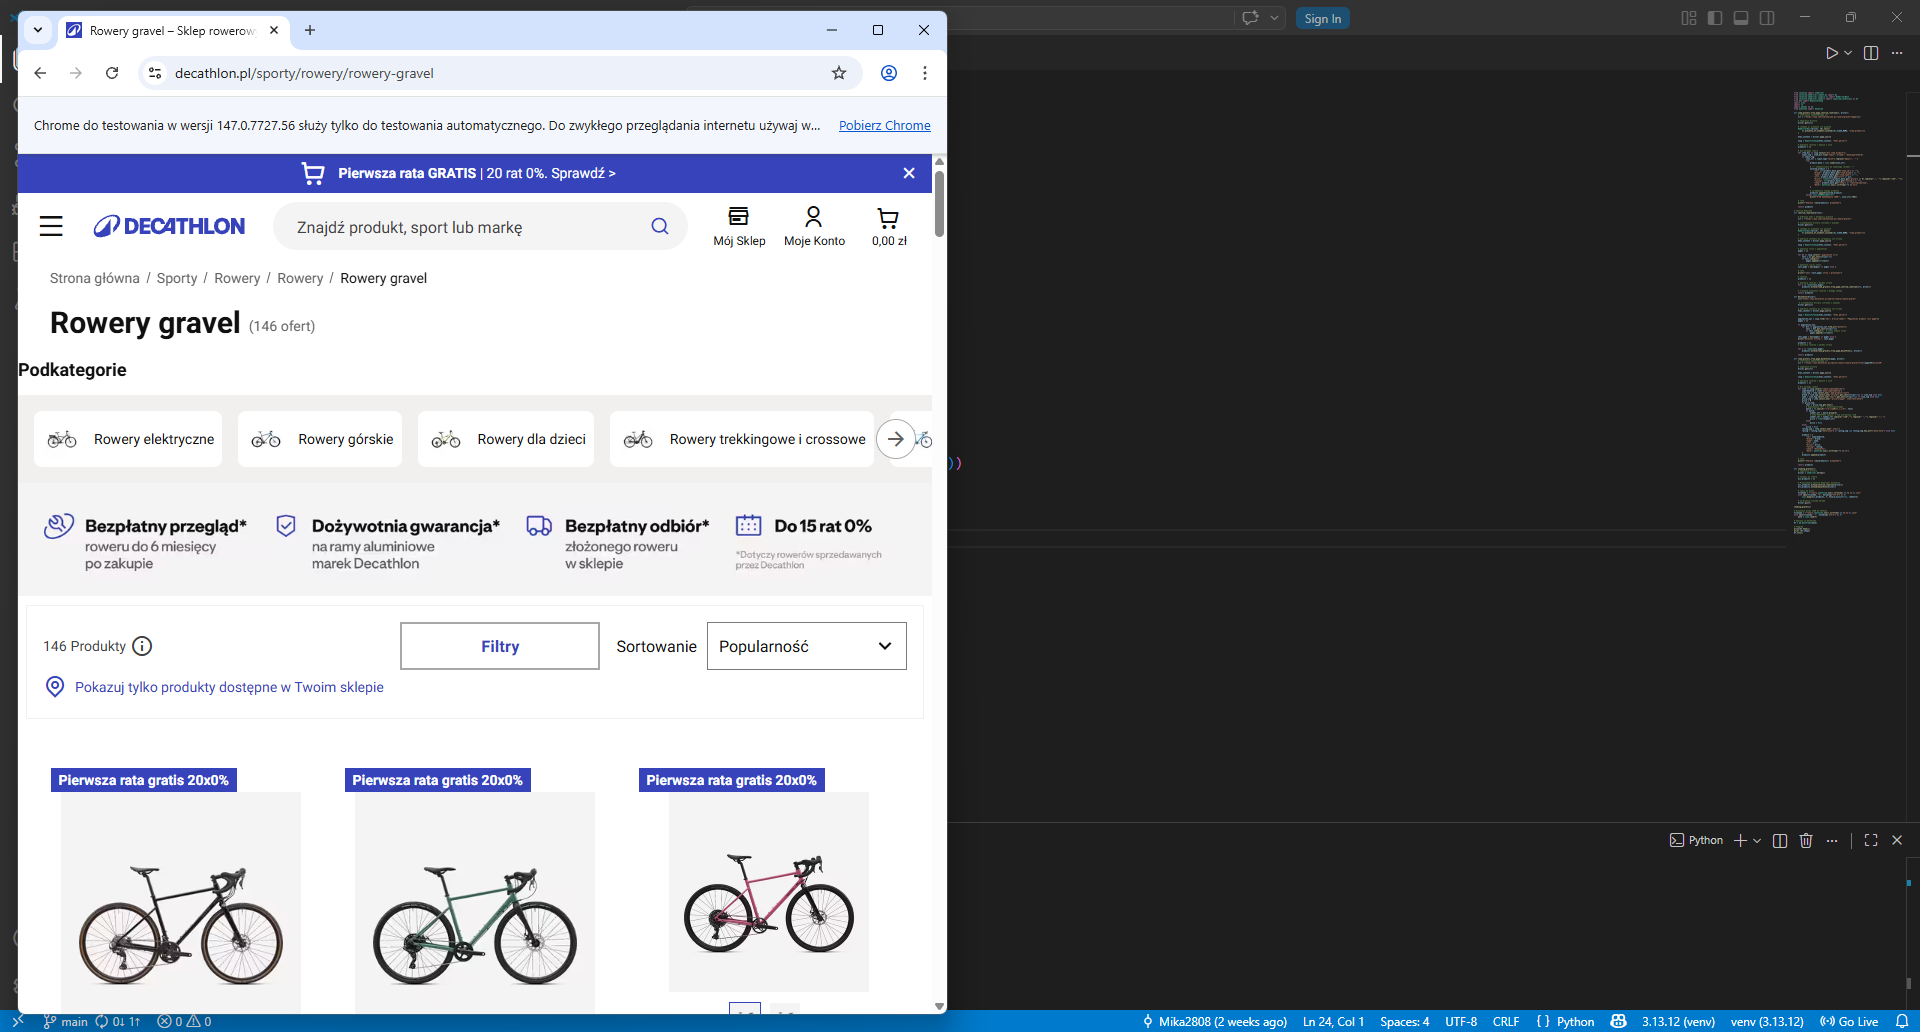Click the 146 Produkty info icon
This screenshot has height=1032, width=1920.
coord(142,646)
